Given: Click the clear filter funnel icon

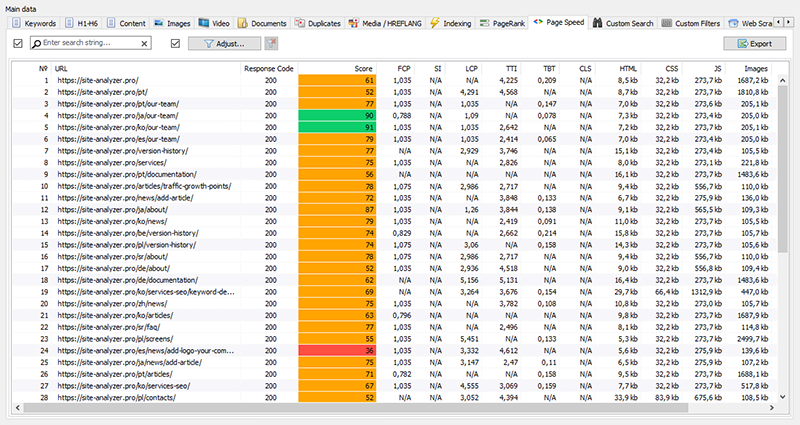Looking at the screenshot, I should [x=271, y=44].
